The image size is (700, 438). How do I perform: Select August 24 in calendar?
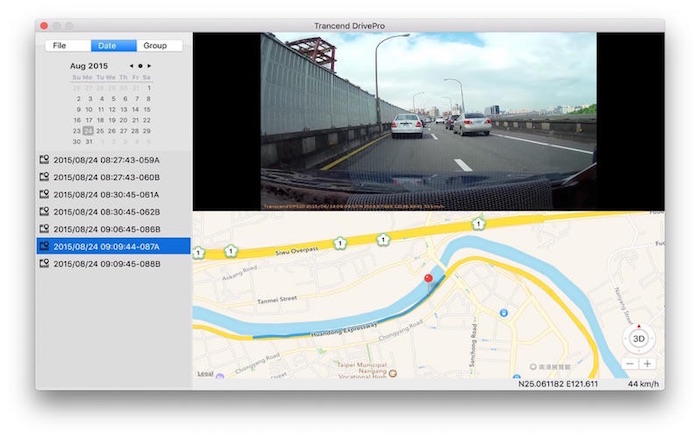click(88, 131)
